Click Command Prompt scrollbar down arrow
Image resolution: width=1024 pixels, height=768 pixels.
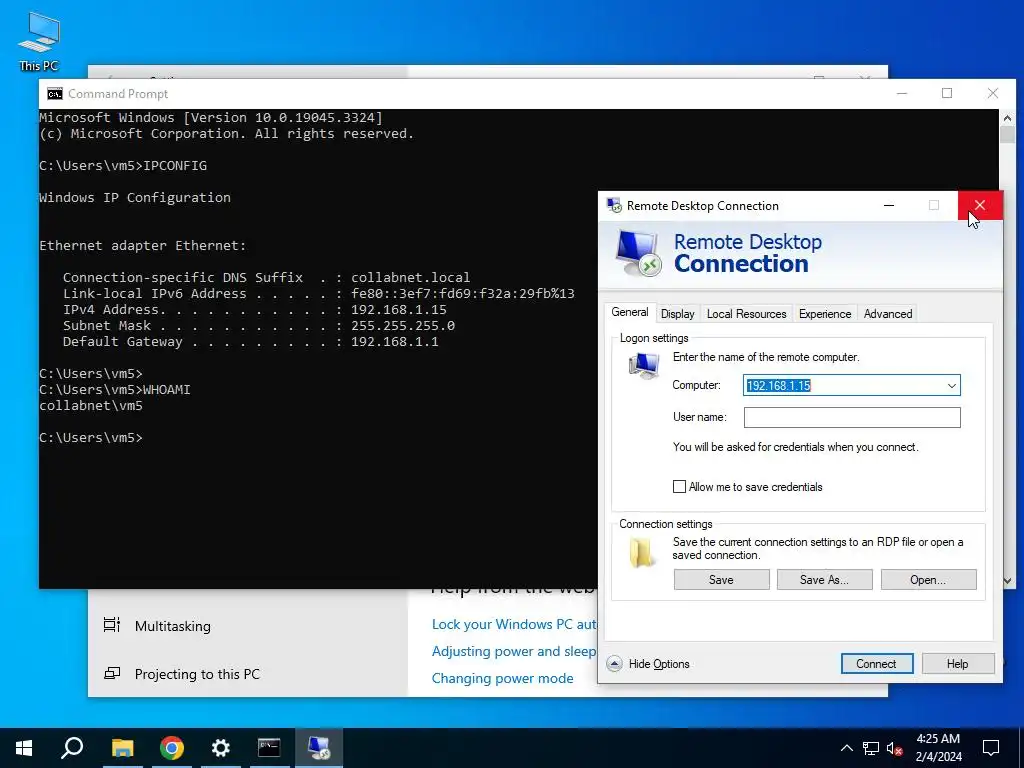(1007, 581)
